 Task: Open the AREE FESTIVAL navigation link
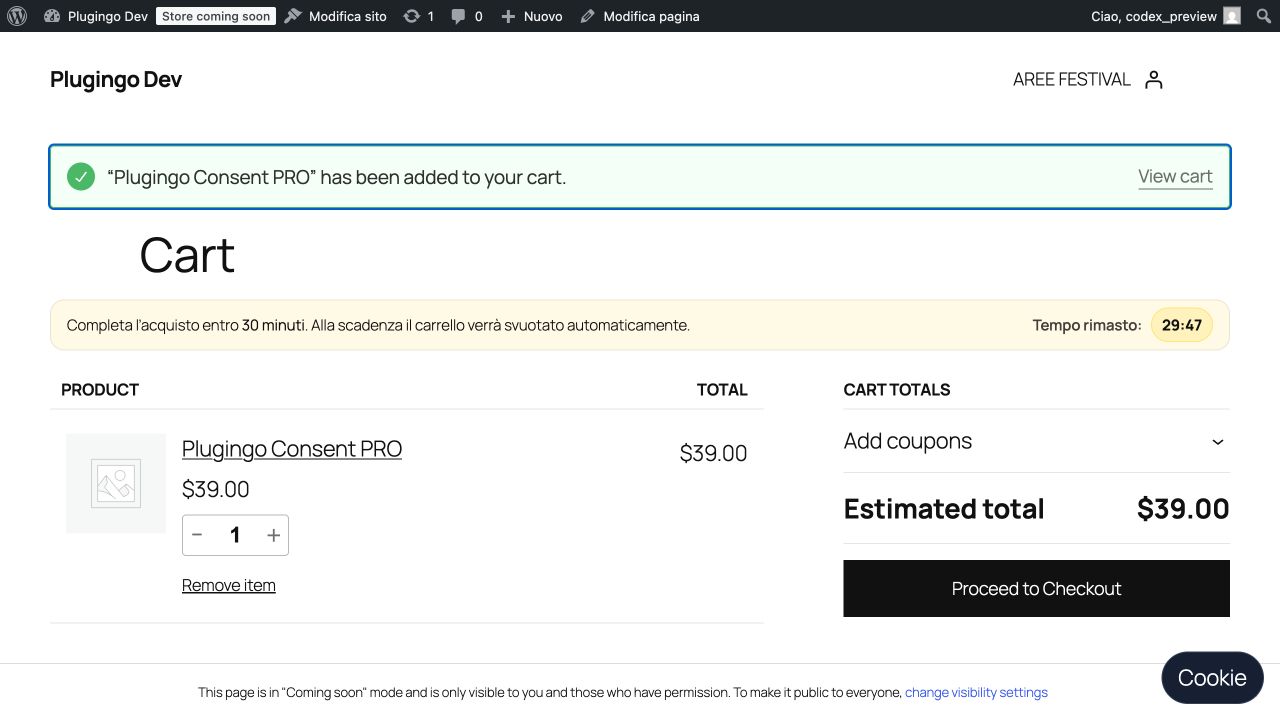coord(1071,80)
